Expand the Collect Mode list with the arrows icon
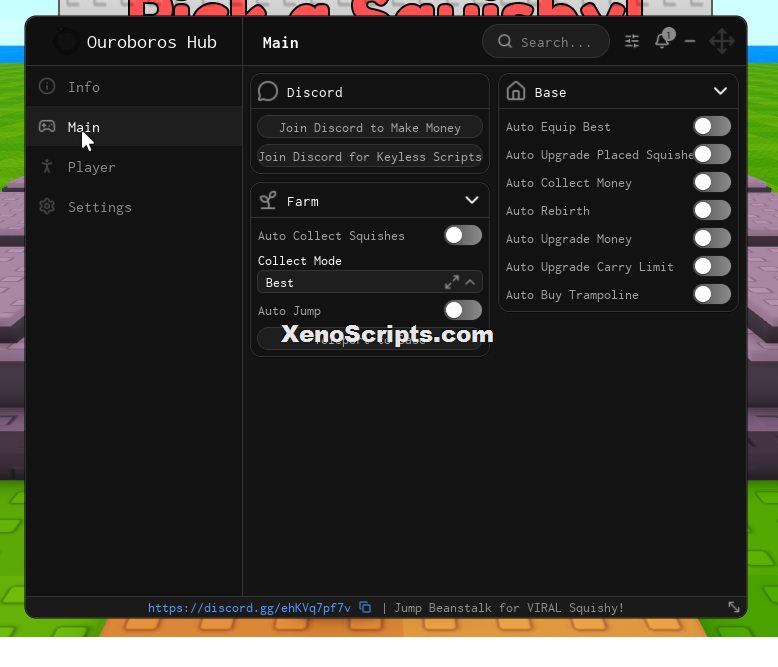Viewport: 778px width, 667px height. (452, 282)
